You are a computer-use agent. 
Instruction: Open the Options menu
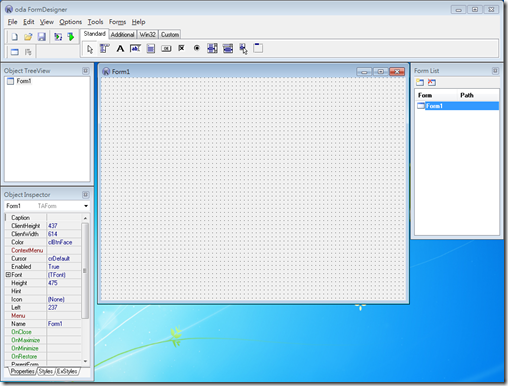click(70, 22)
